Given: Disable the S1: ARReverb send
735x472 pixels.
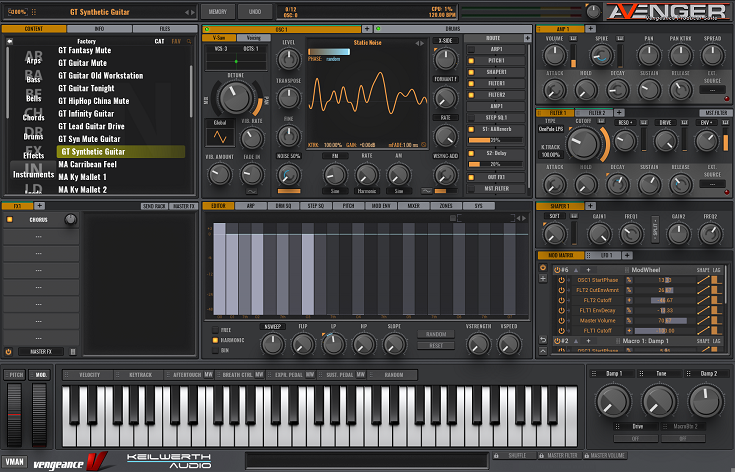Looking at the screenshot, I should click(x=471, y=129).
